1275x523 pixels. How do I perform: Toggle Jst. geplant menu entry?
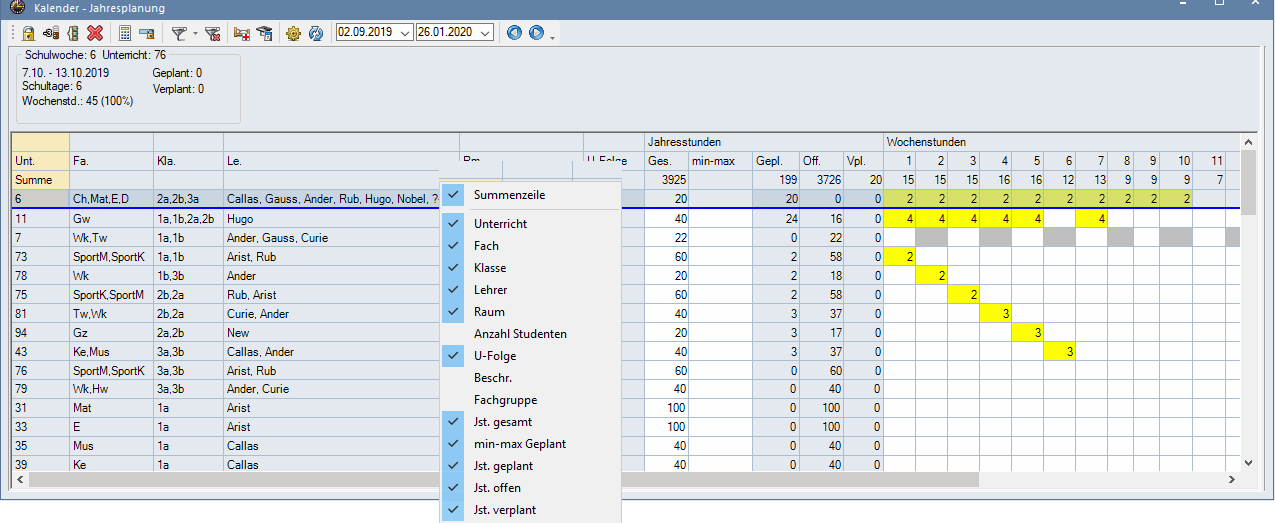coord(530,466)
